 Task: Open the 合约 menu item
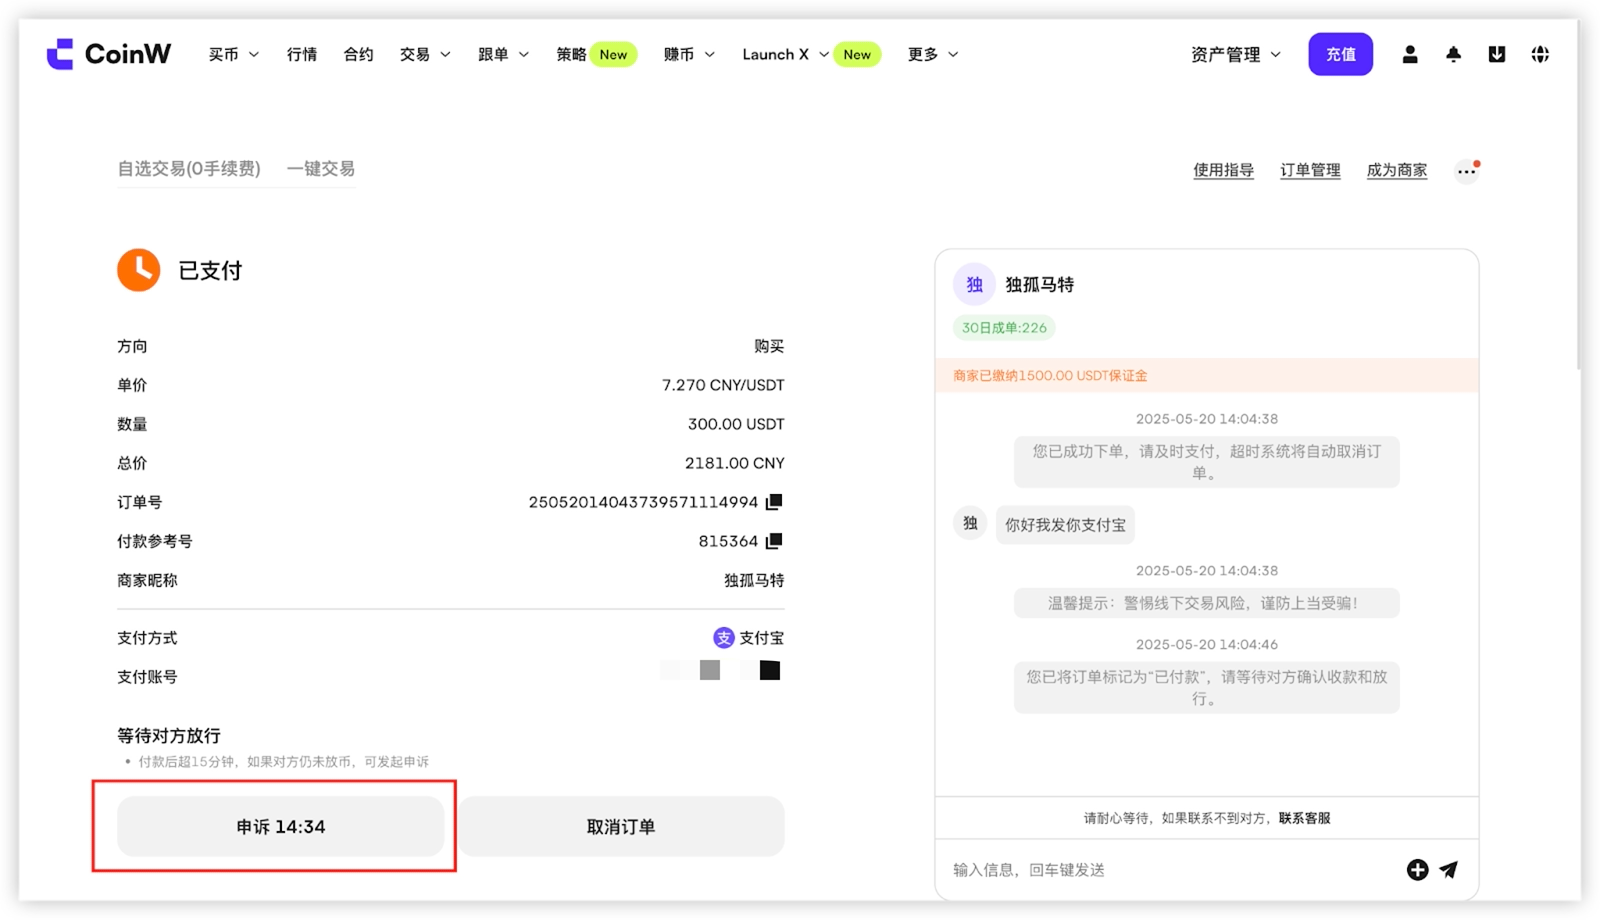point(358,54)
